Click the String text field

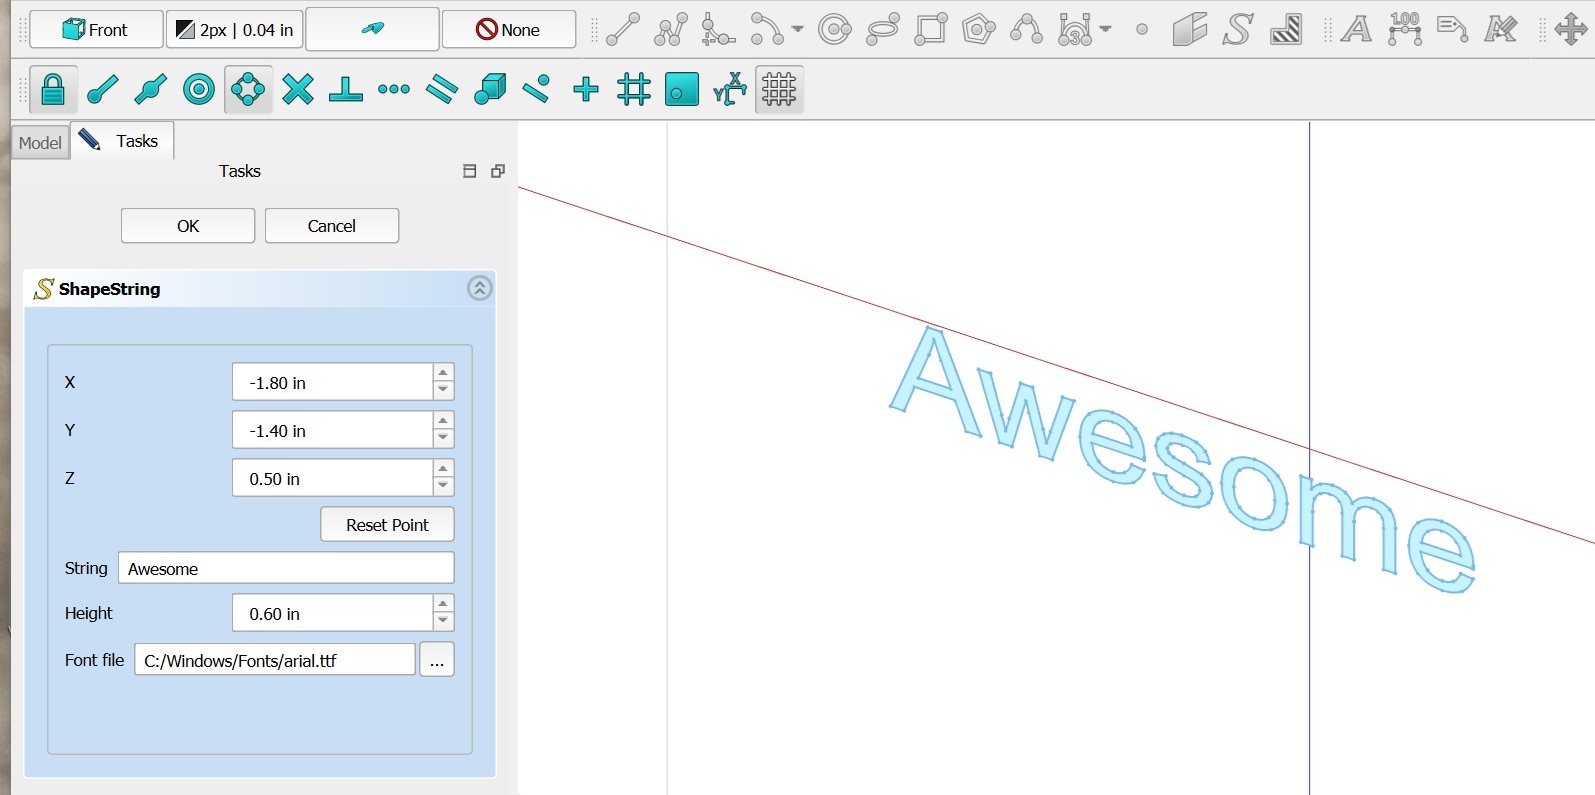point(286,569)
